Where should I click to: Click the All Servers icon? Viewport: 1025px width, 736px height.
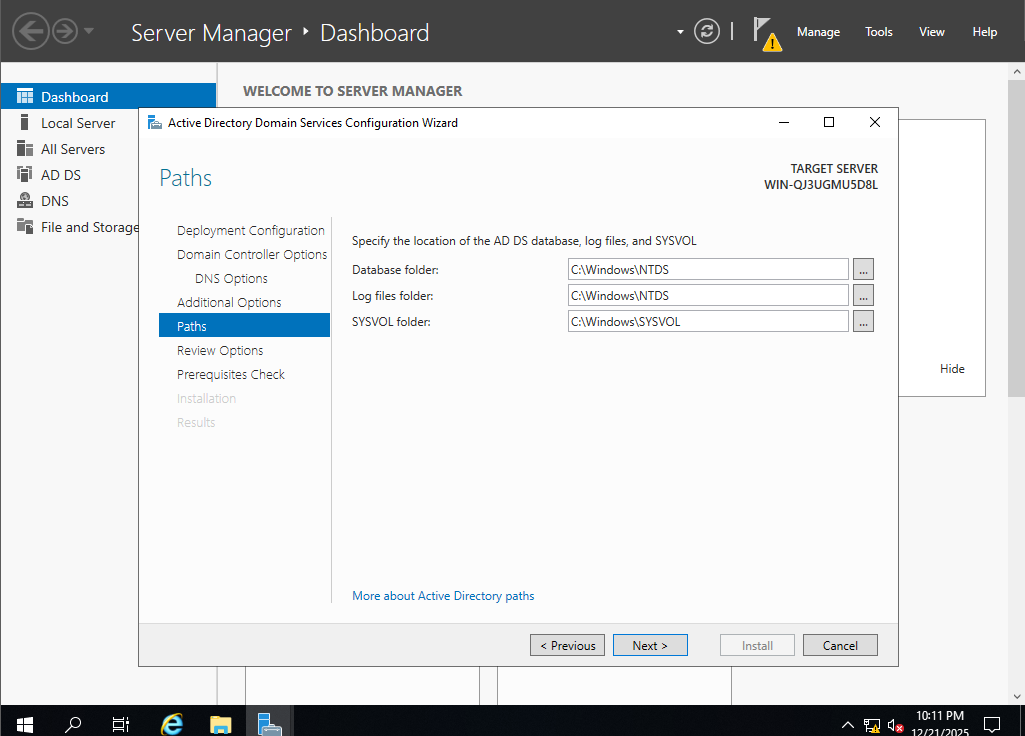coord(25,148)
